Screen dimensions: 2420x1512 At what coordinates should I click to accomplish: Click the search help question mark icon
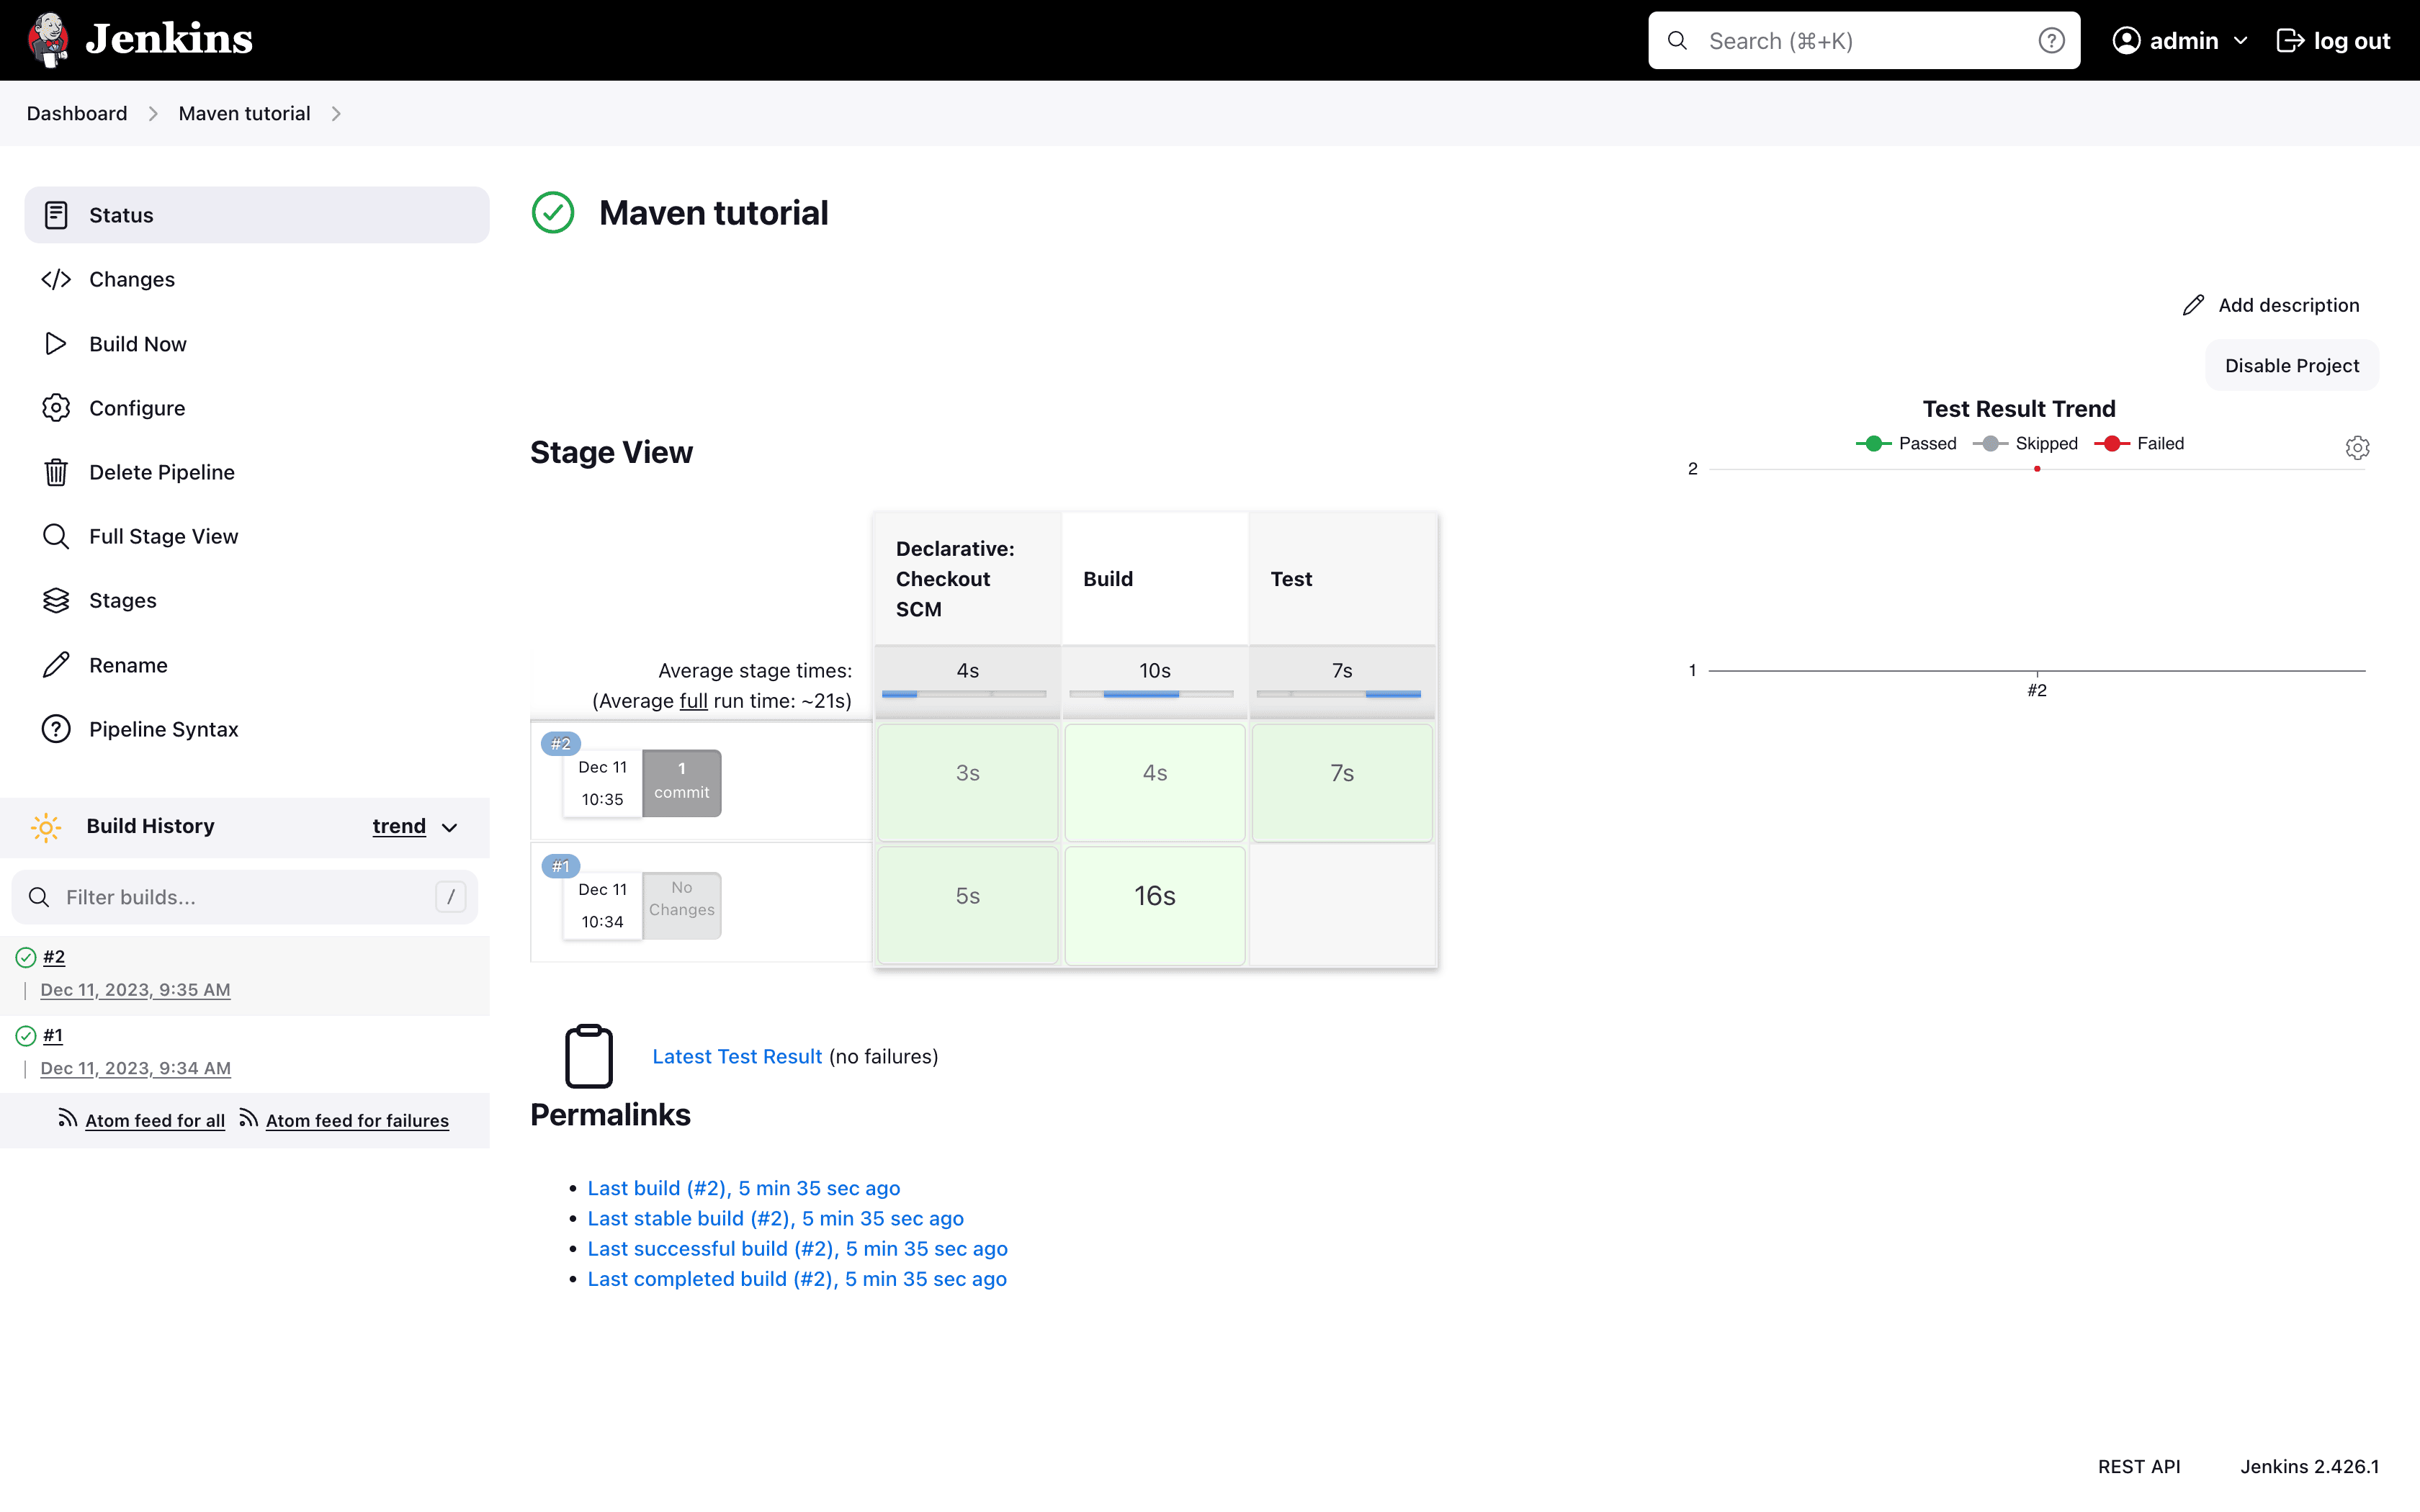2051,41
